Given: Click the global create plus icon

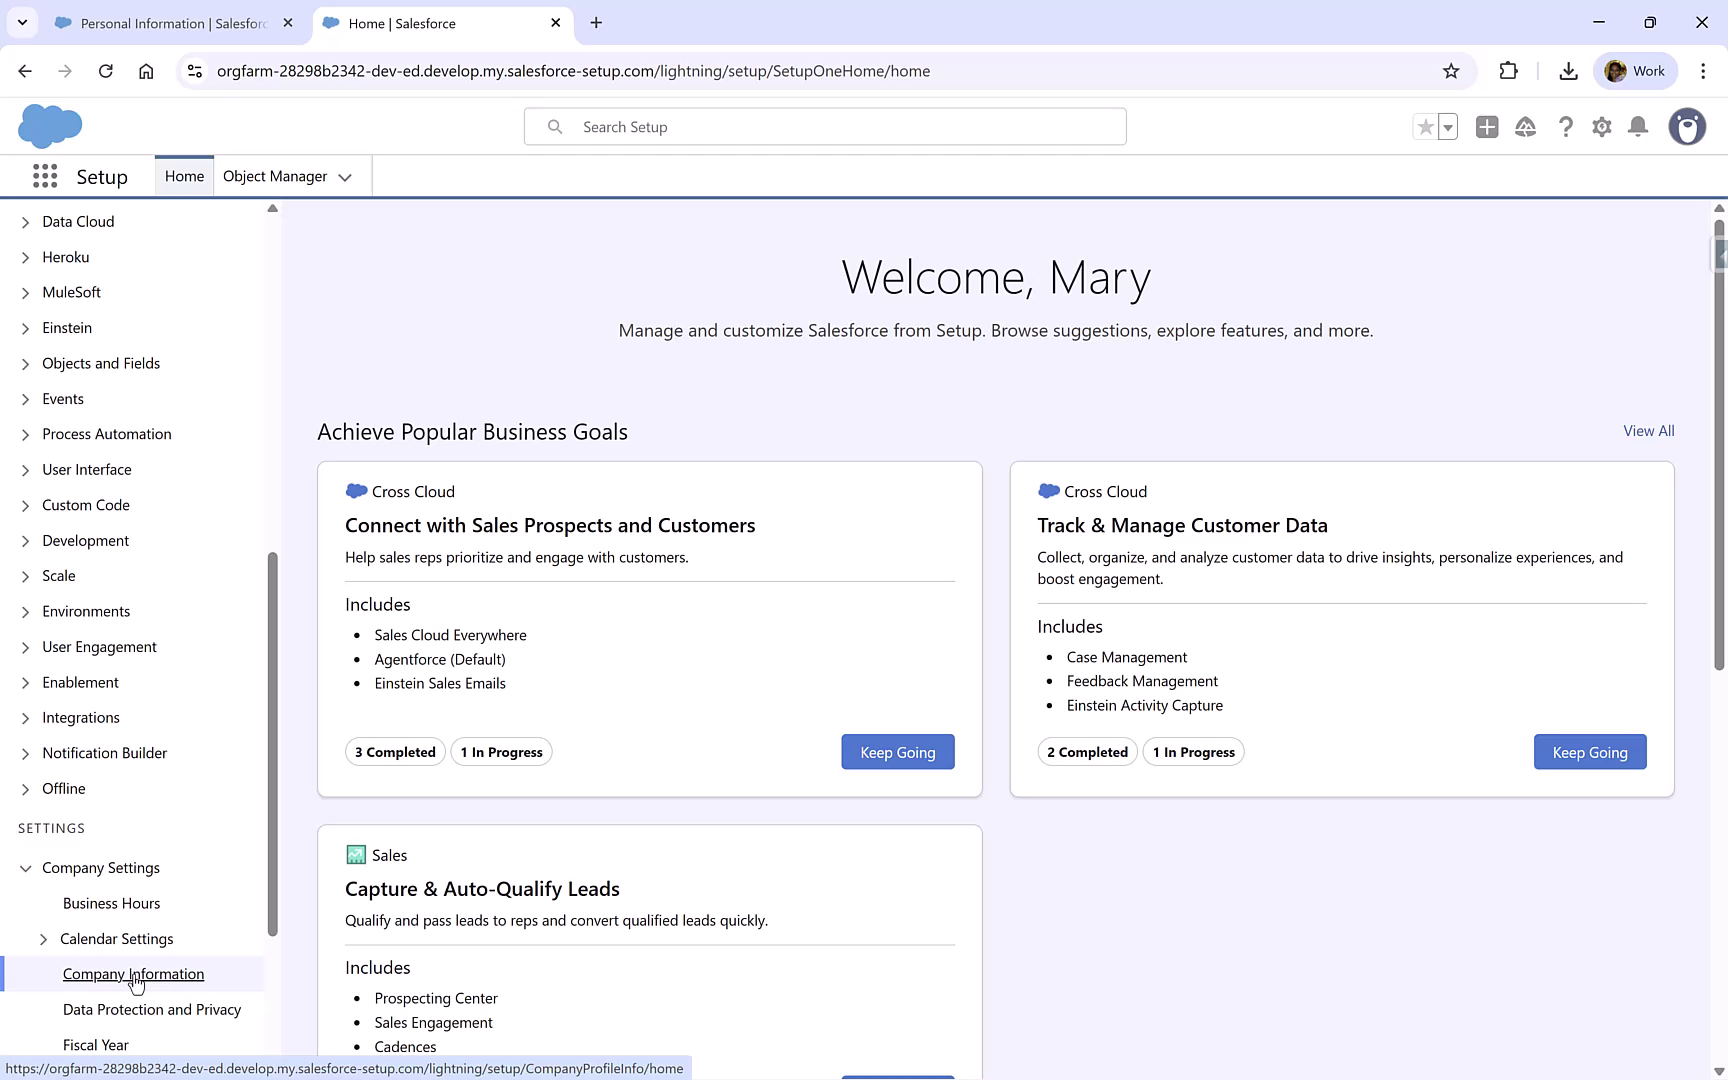Looking at the screenshot, I should (1487, 127).
